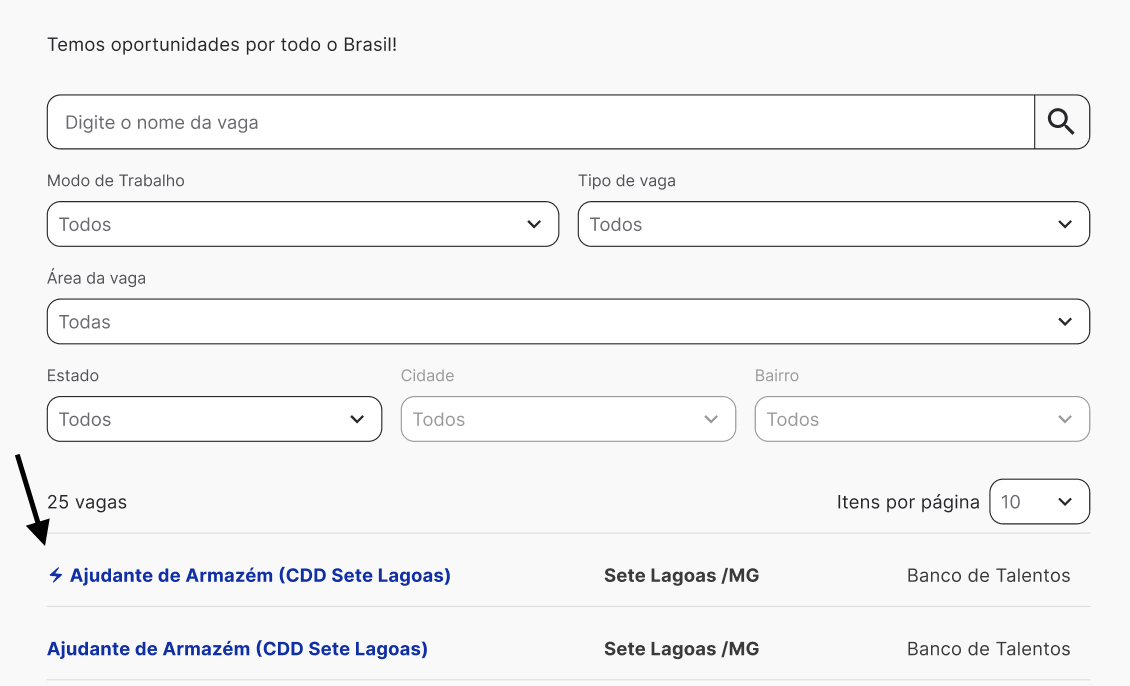Image resolution: width=1130 pixels, height=686 pixels.
Task: Click the chevron arrow in the Estado field
Action: (357, 419)
